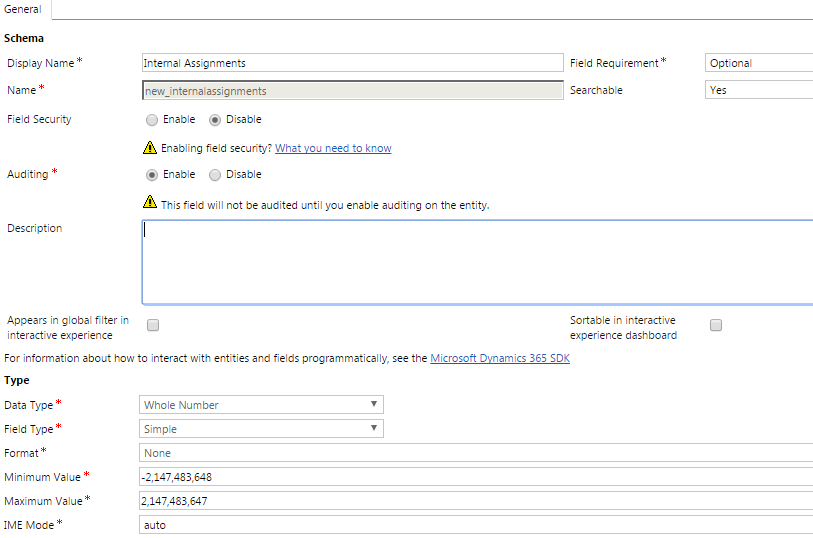Choose Disable for Auditing
Viewport: 813px width, 538px height.
point(215,175)
